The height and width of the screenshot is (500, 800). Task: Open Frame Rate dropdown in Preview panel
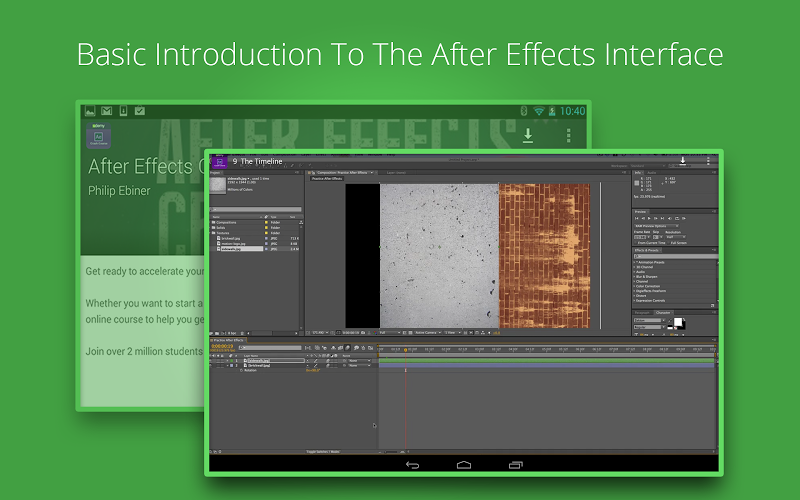[642, 237]
